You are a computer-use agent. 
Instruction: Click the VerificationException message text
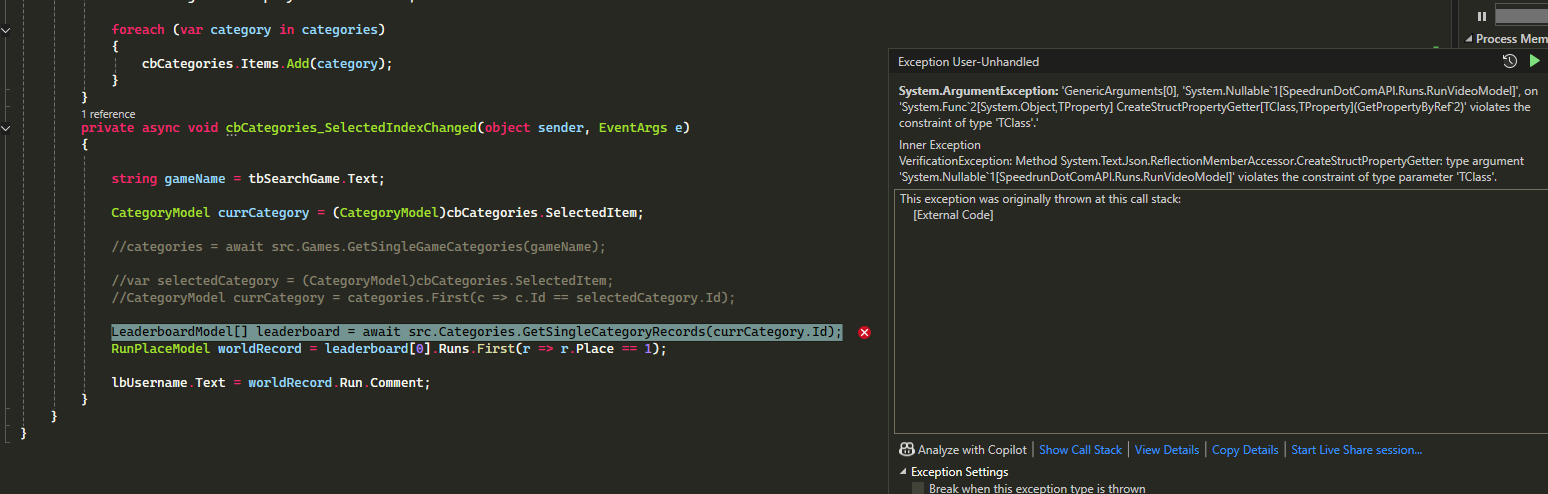tap(1211, 169)
